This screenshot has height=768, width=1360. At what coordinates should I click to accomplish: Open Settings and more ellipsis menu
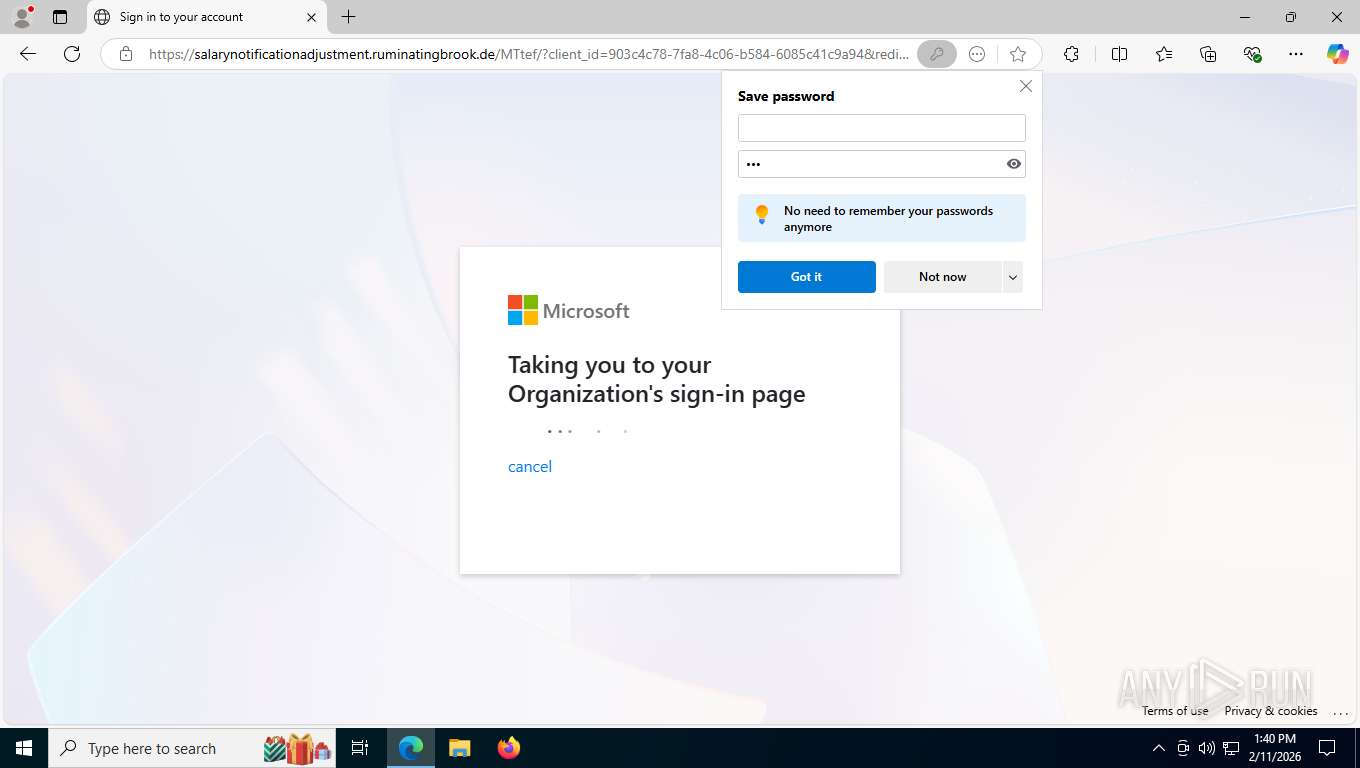click(x=1296, y=54)
